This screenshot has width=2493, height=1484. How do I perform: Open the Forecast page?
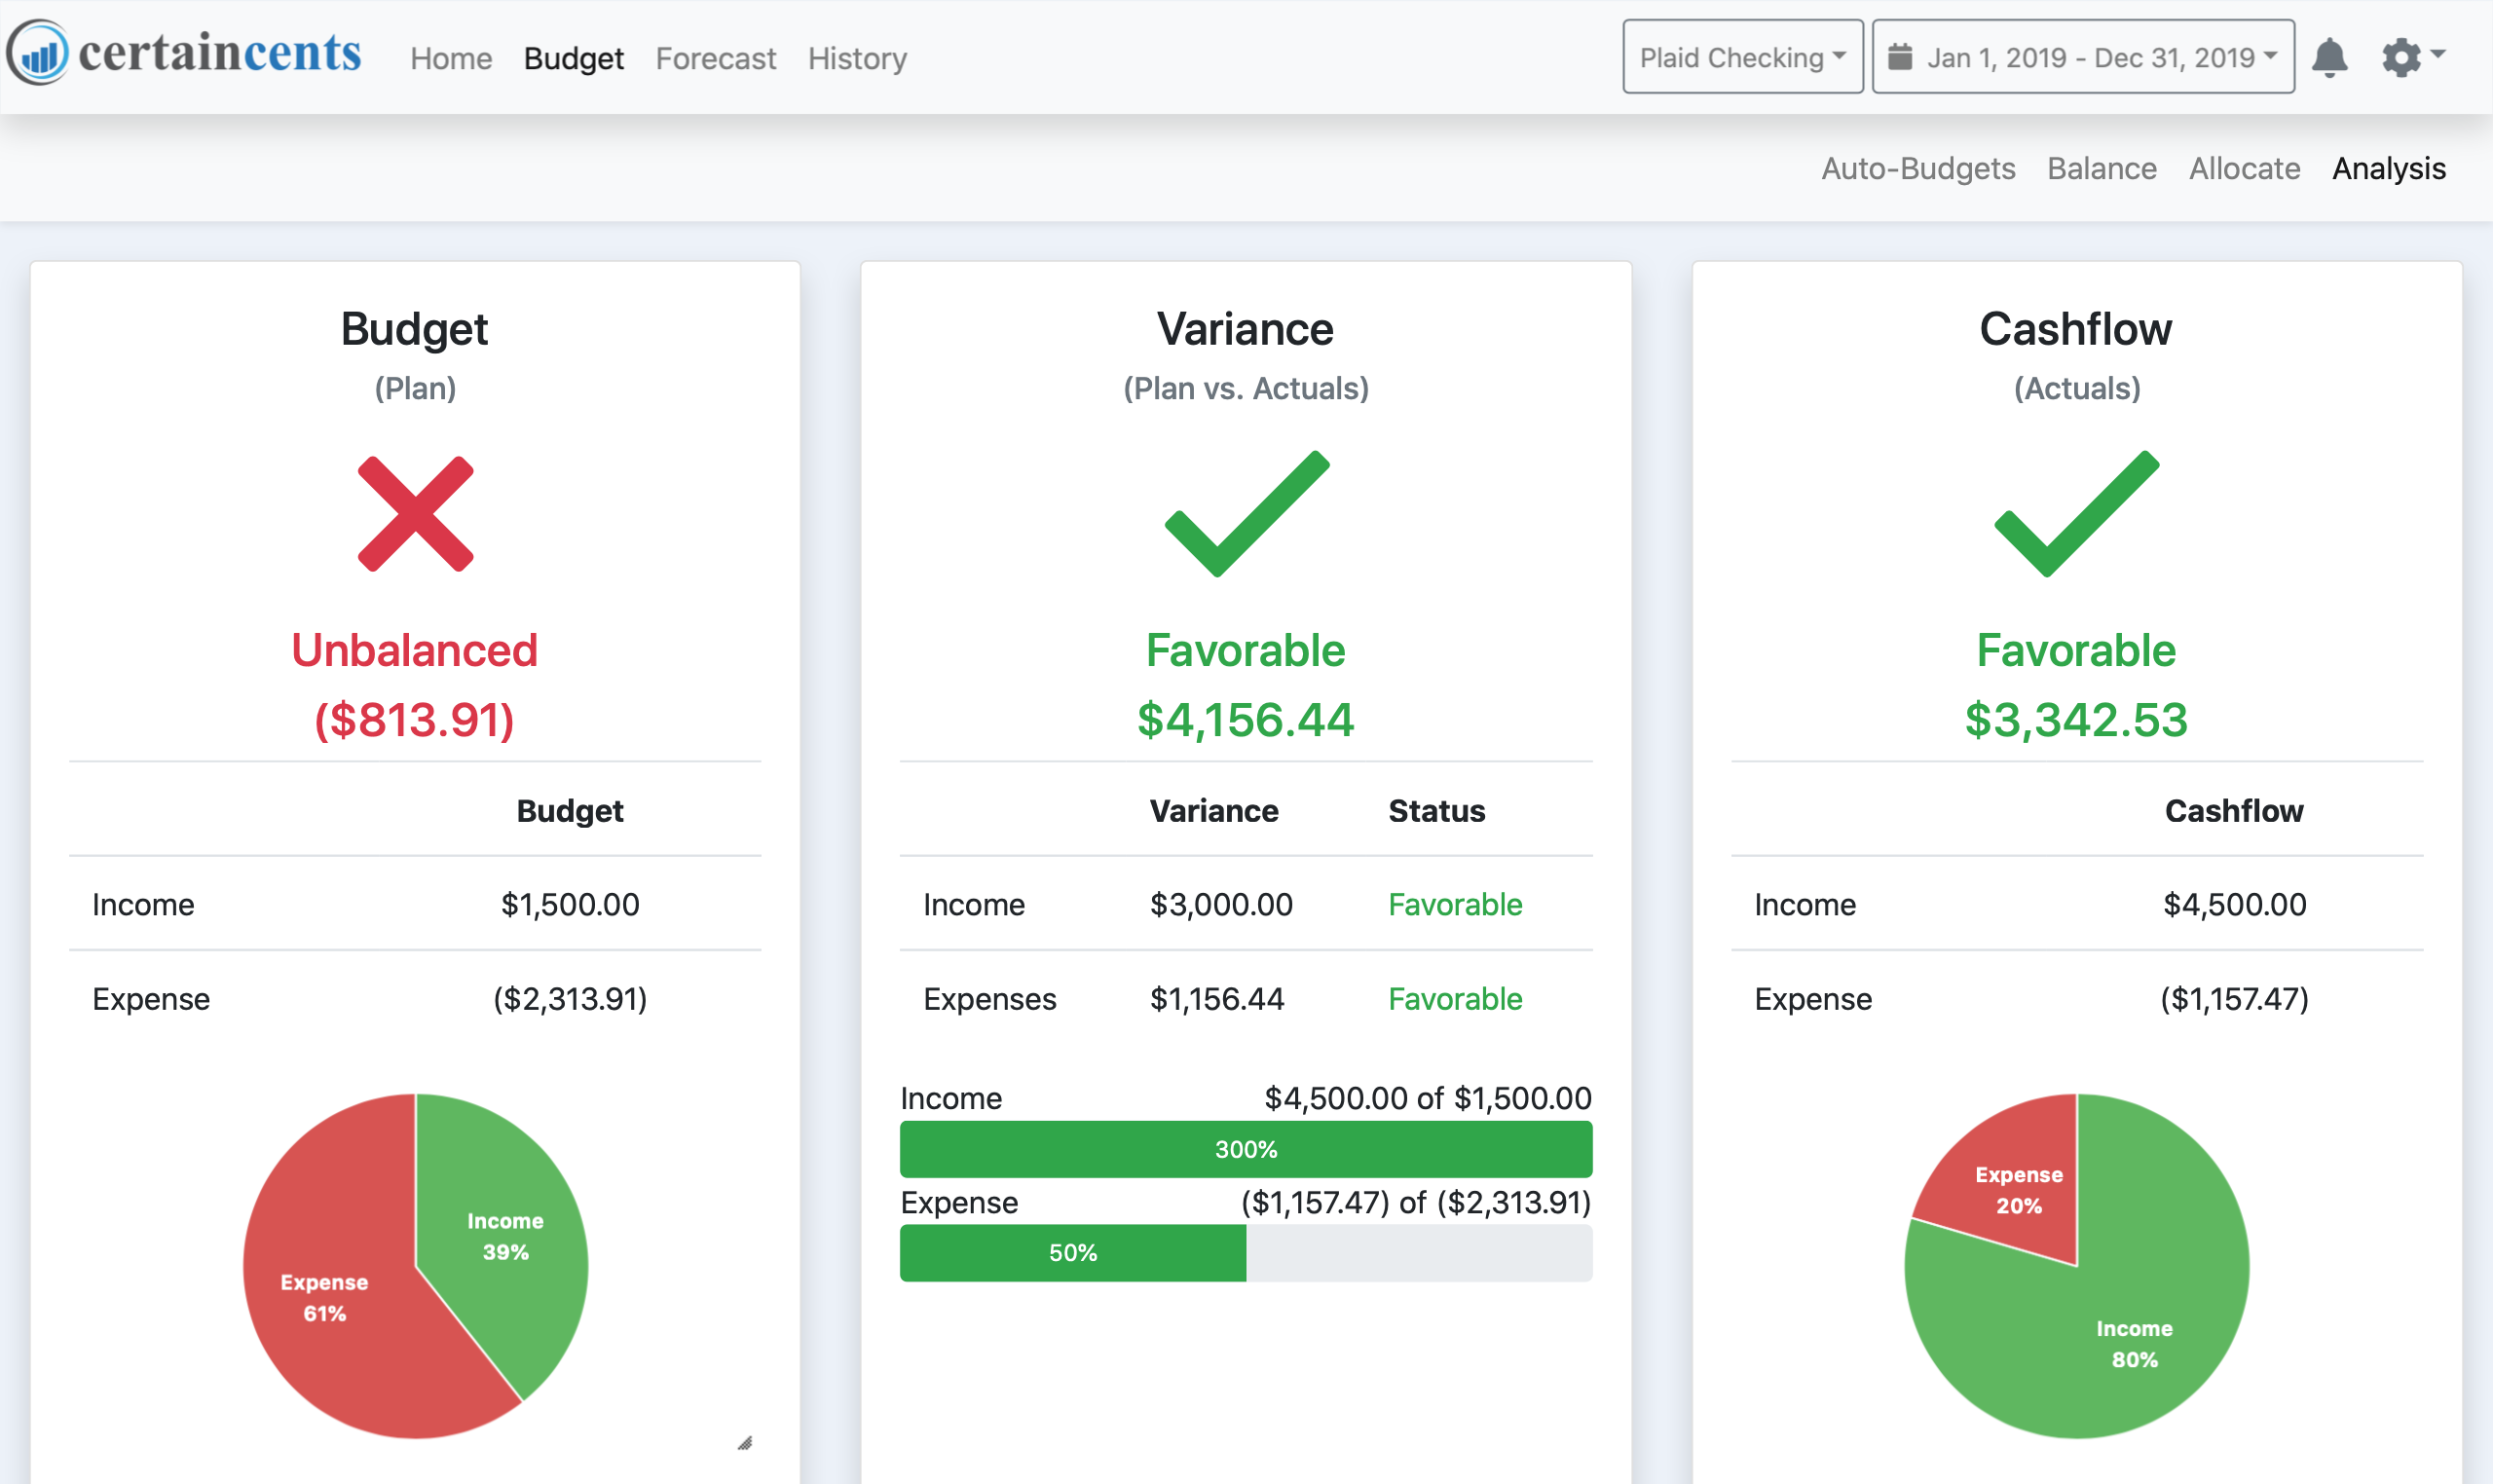point(715,58)
